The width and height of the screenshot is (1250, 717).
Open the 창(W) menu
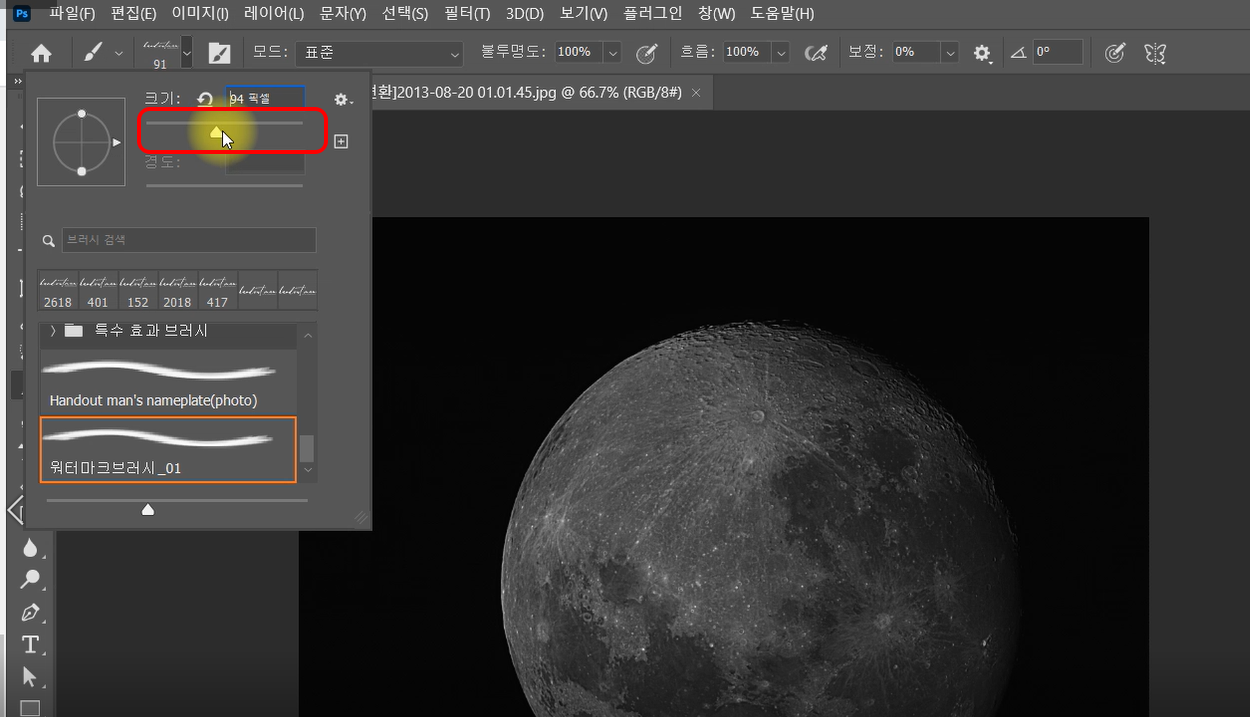(716, 14)
